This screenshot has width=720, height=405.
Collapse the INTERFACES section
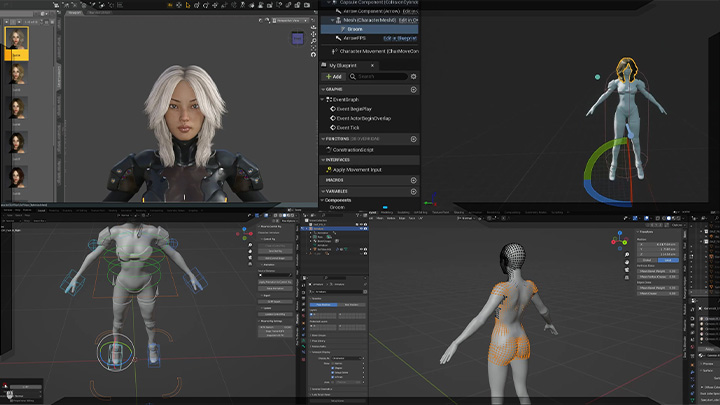[323, 160]
